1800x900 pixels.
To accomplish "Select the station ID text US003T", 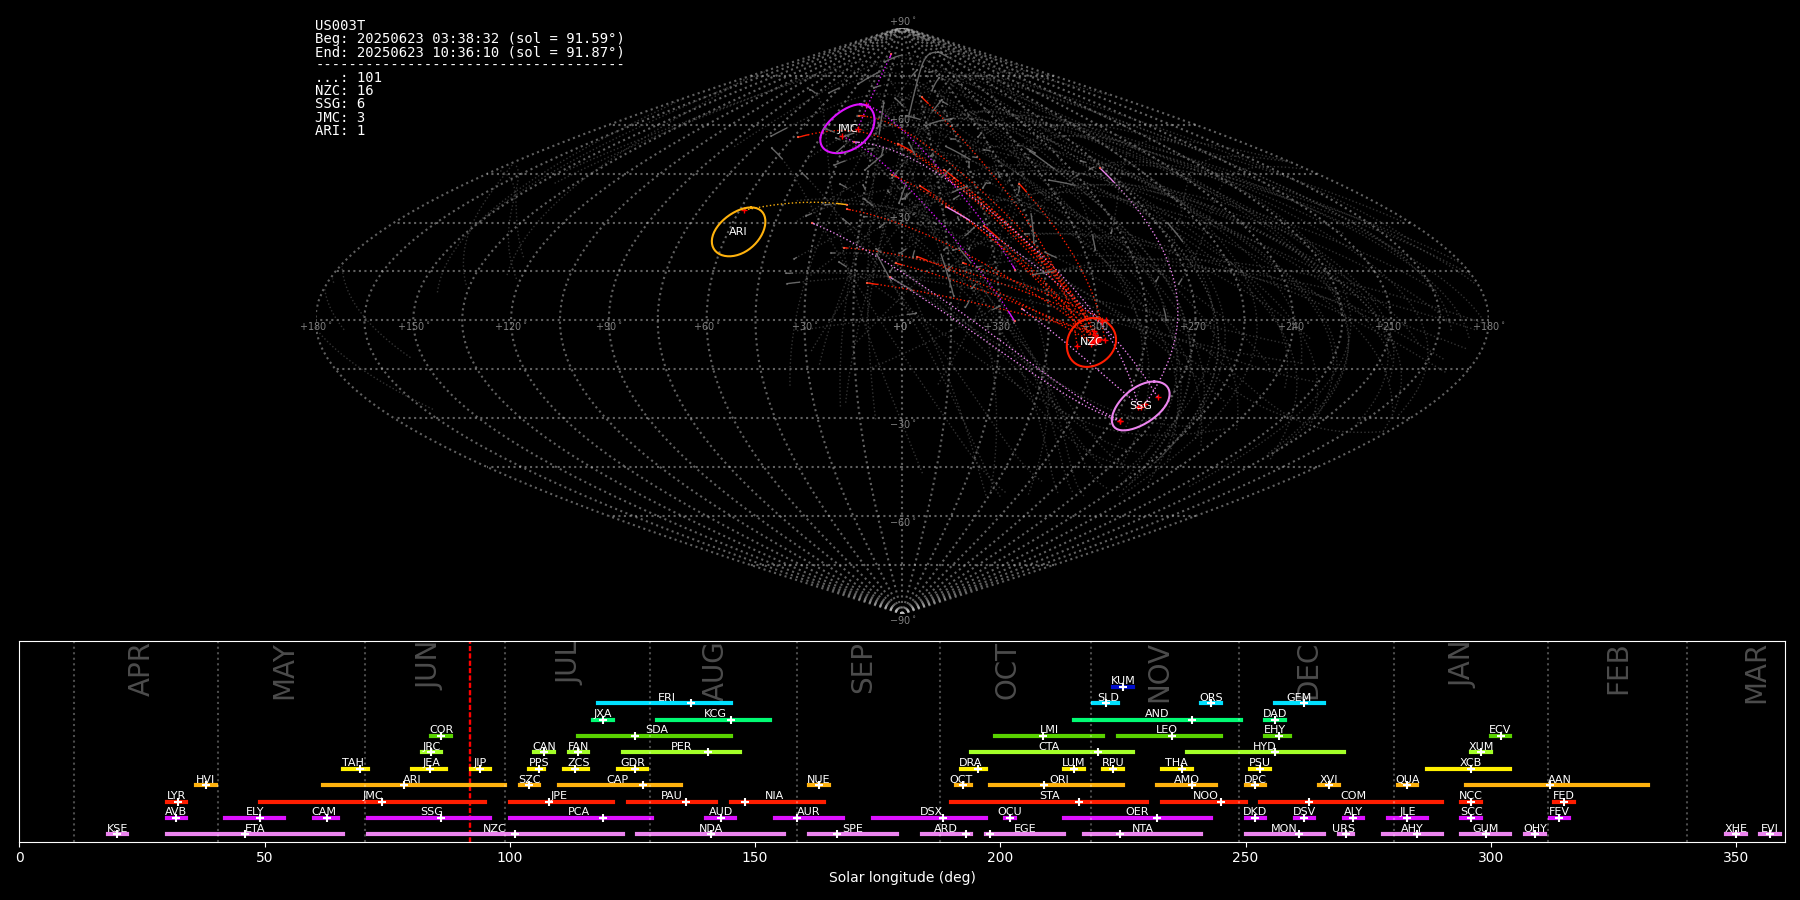I will point(340,26).
